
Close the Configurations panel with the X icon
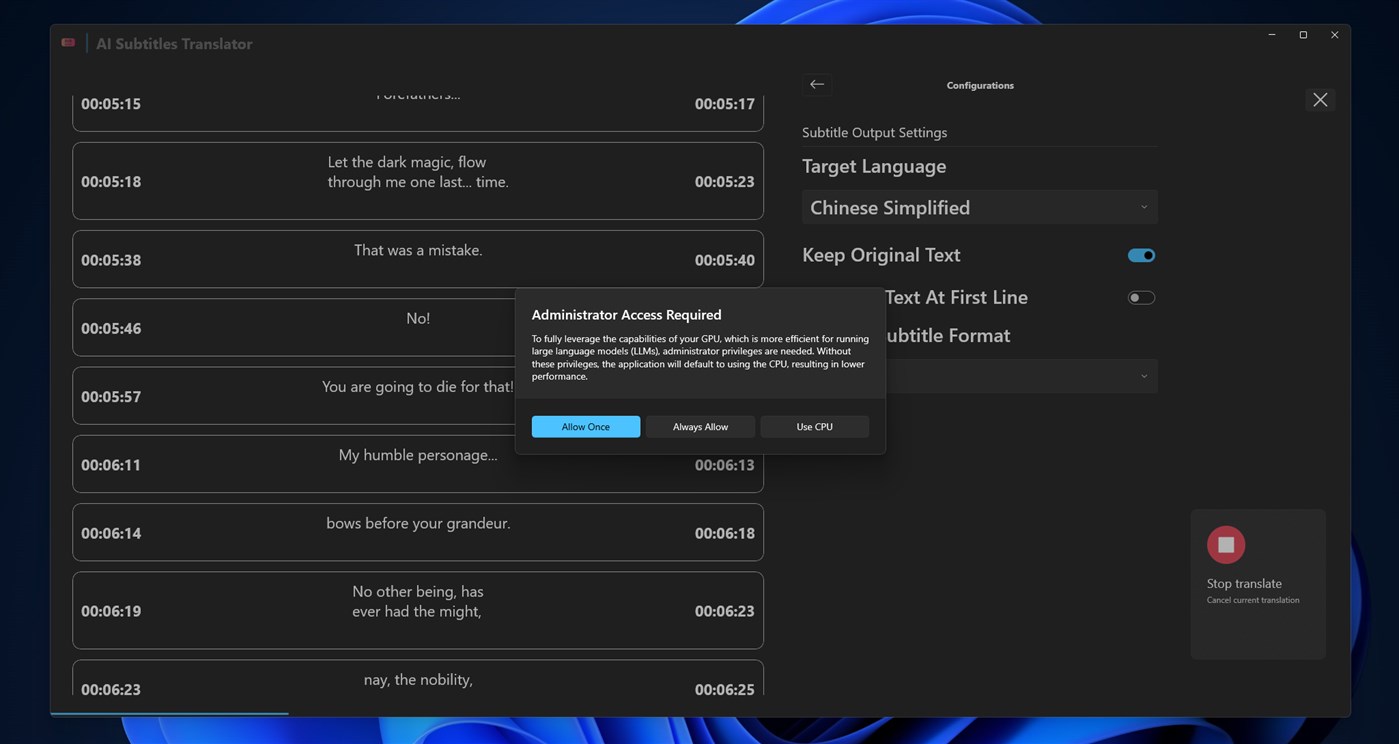pos(1319,99)
